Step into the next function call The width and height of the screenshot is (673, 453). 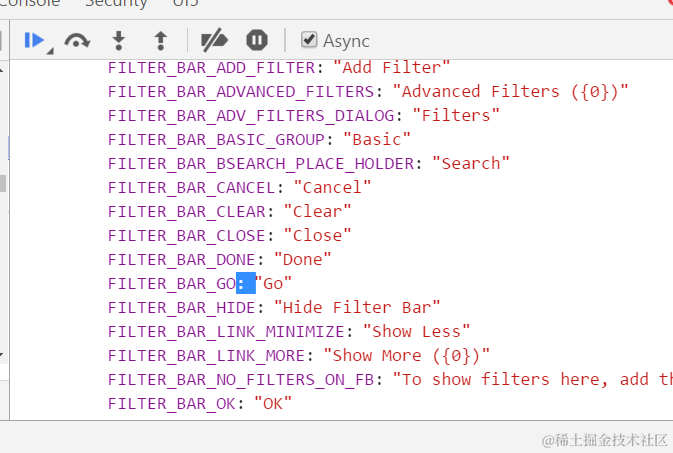(119, 41)
